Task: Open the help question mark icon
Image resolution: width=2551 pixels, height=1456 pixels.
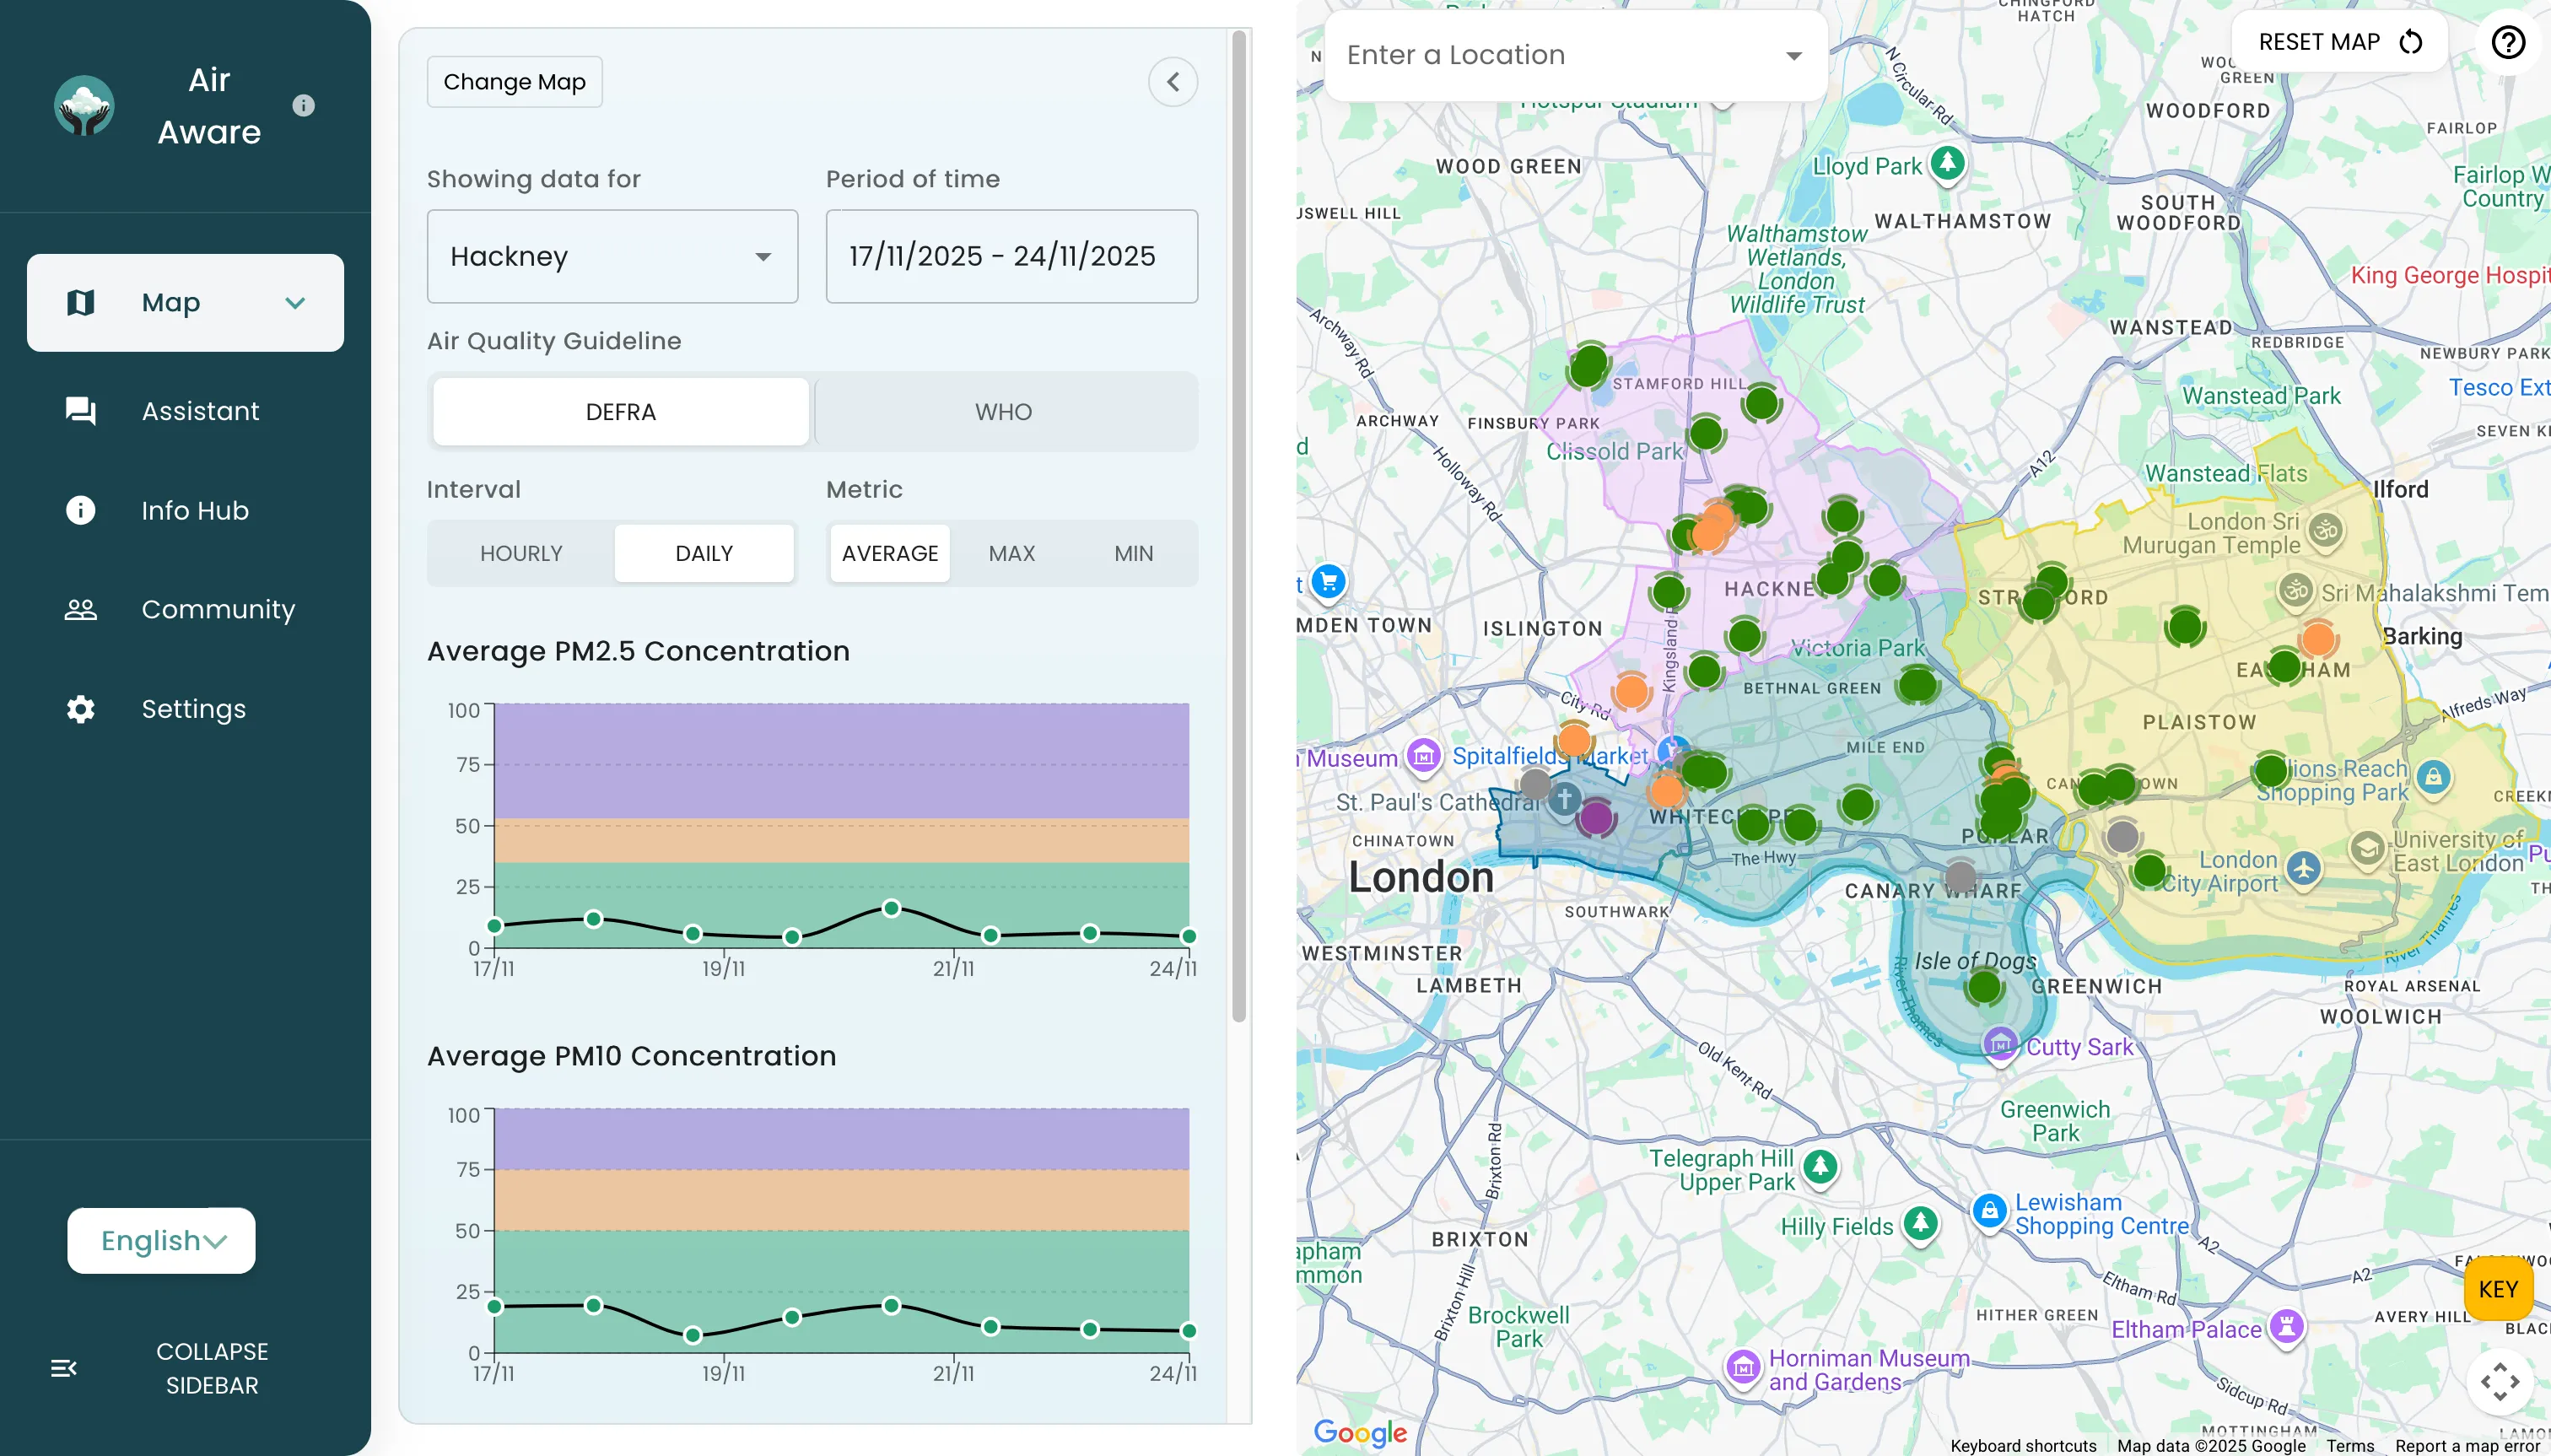Action: click(x=2507, y=42)
